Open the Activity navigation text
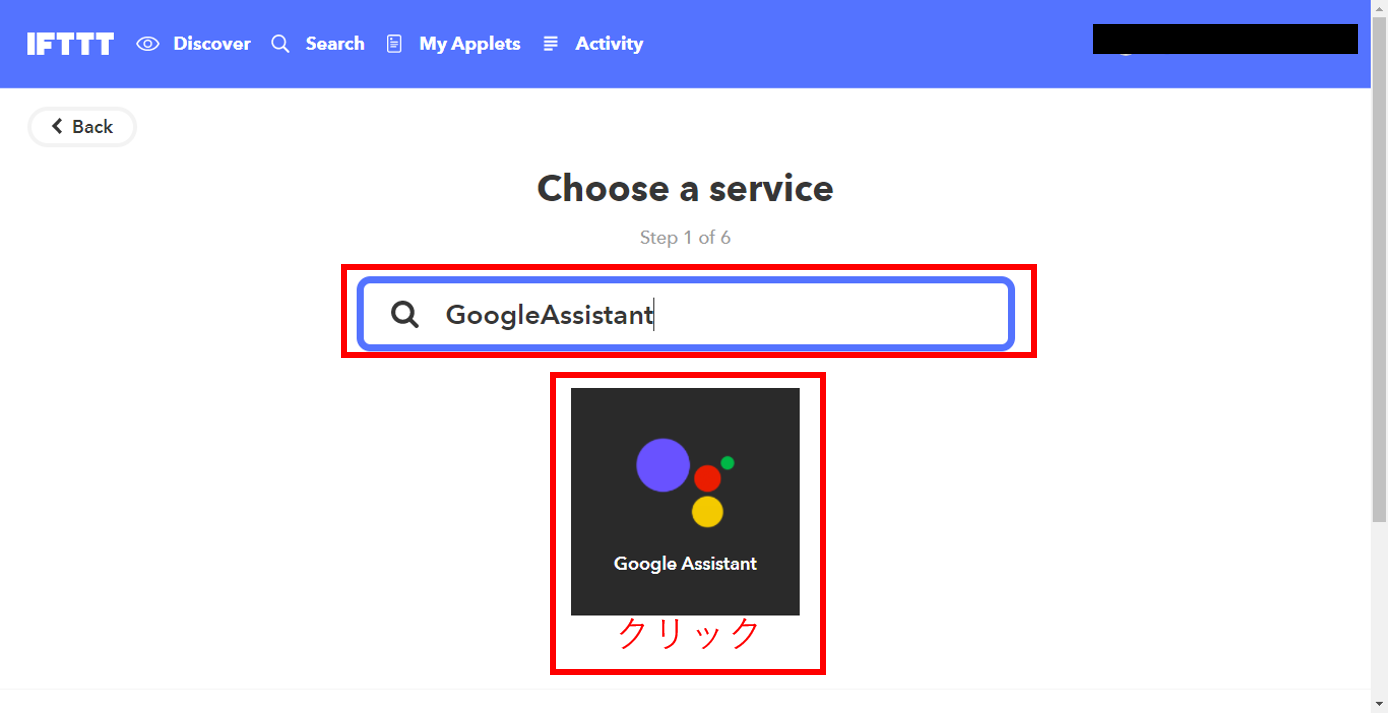This screenshot has height=713, width=1388. (609, 44)
